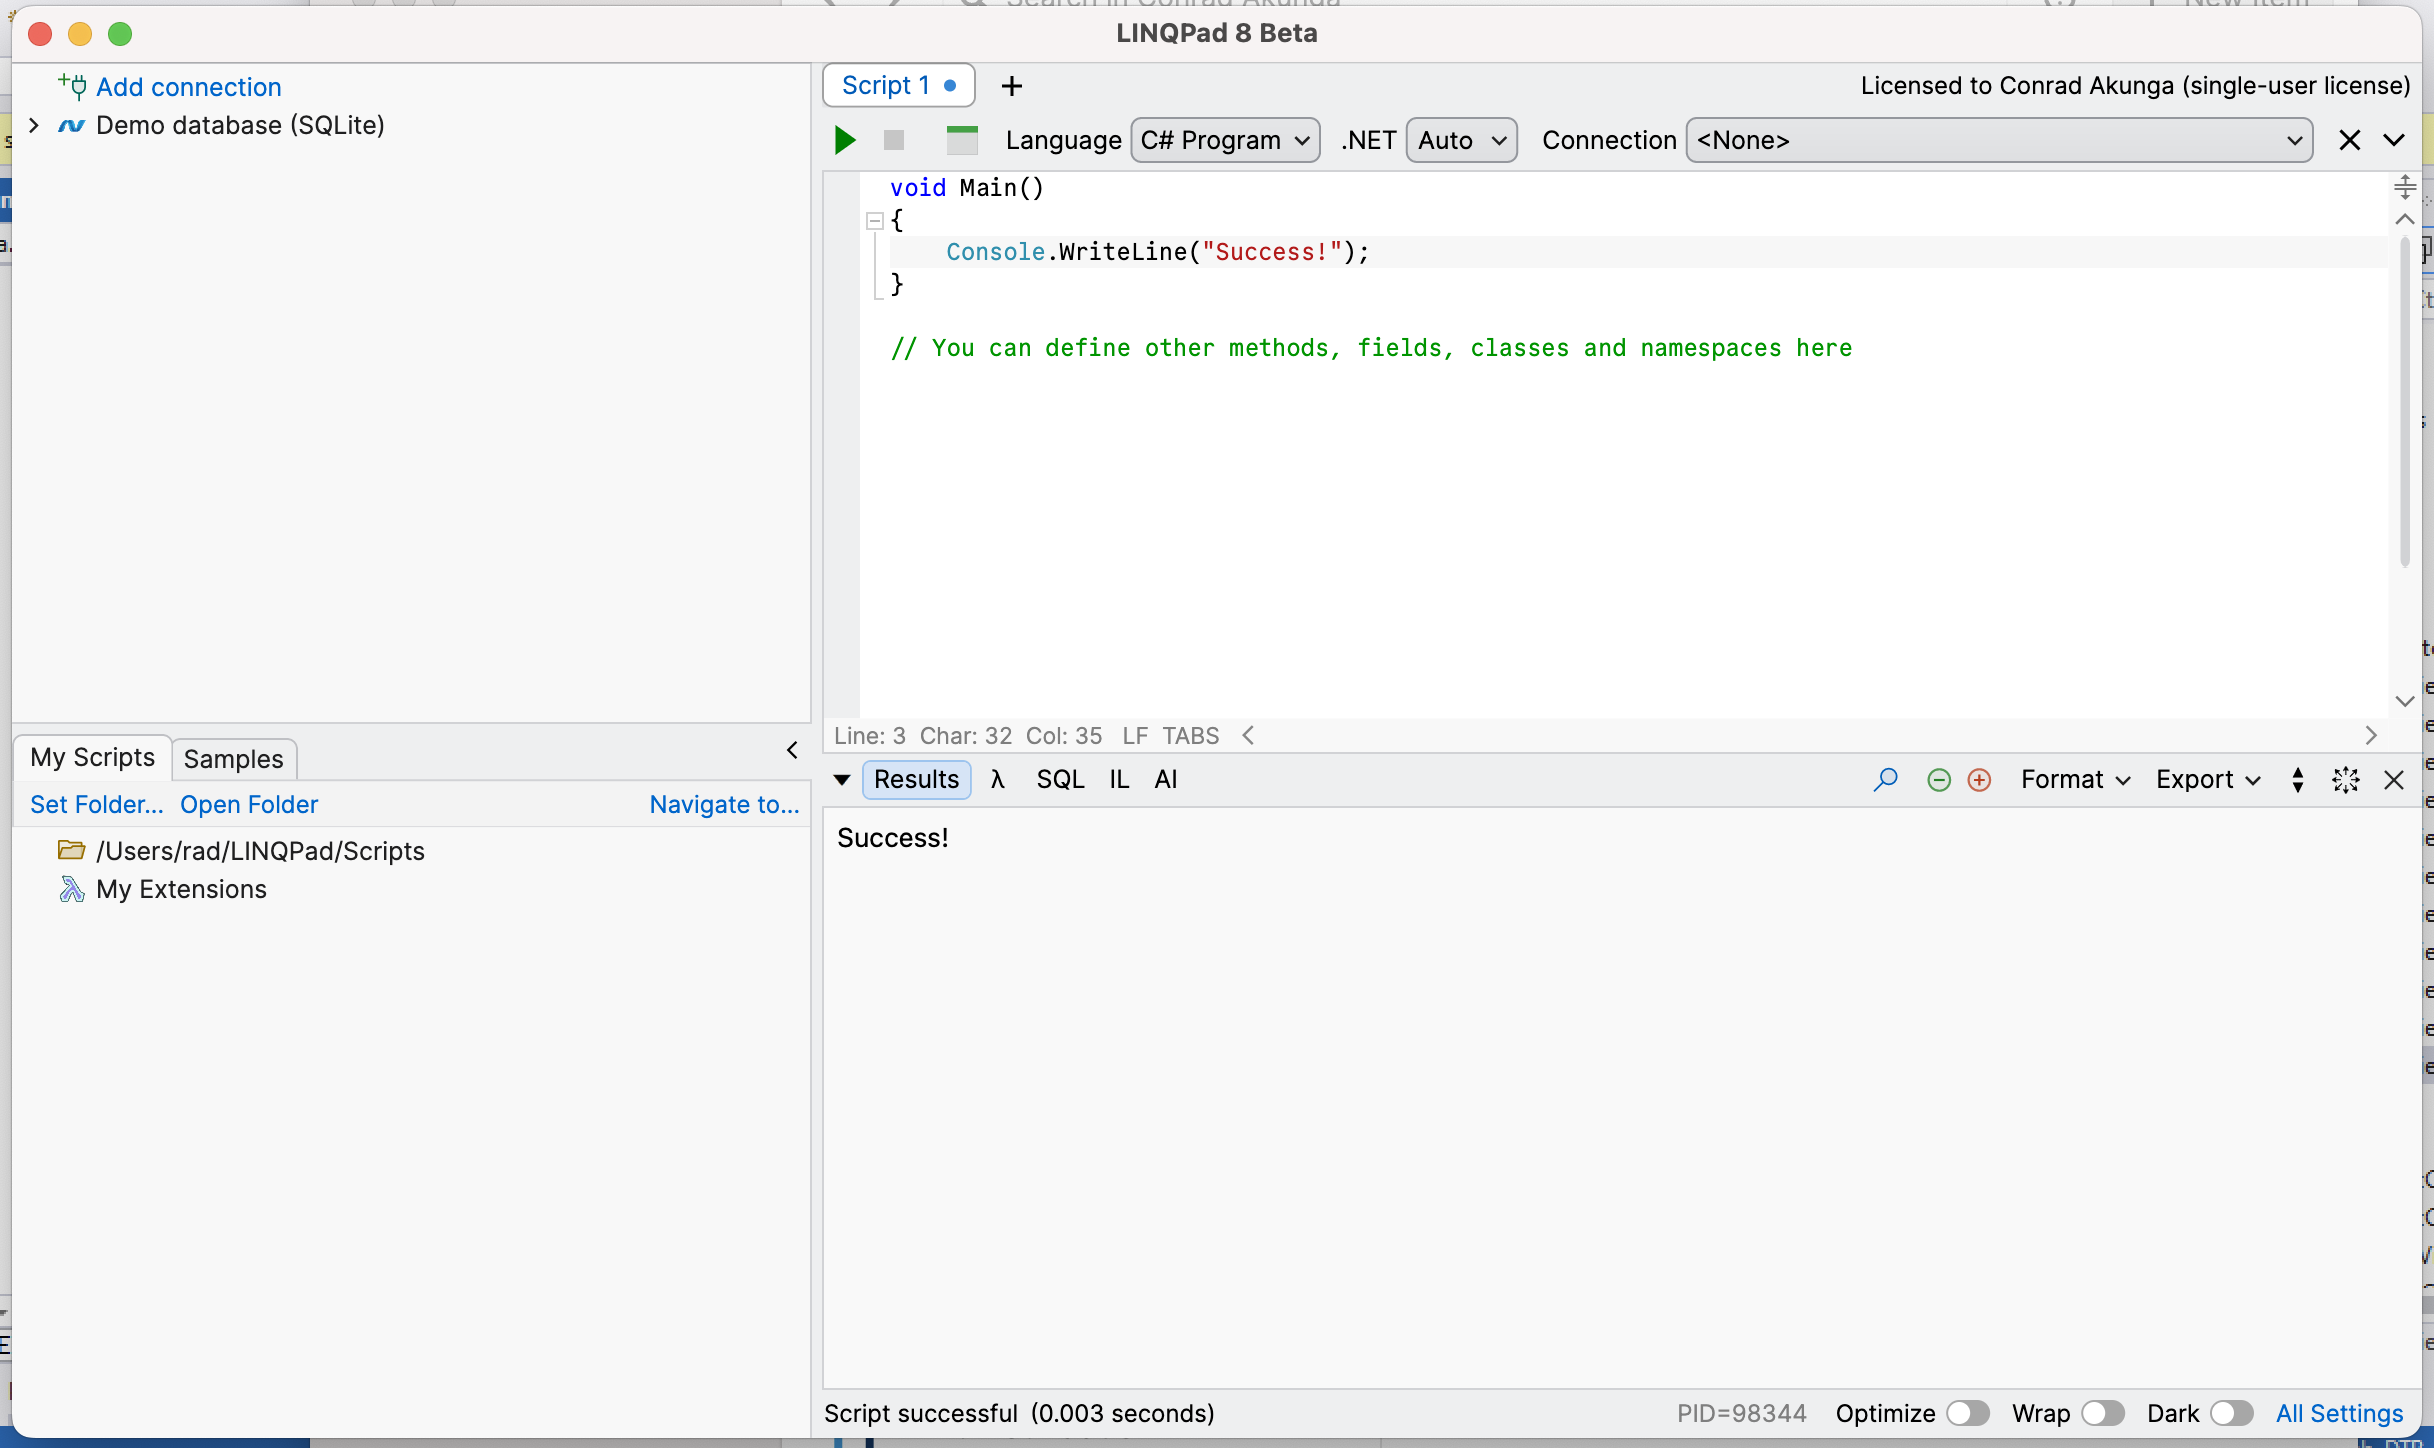2434x1448 pixels.
Task: Open the Language dropdown showing C# Program
Action: coord(1225,140)
